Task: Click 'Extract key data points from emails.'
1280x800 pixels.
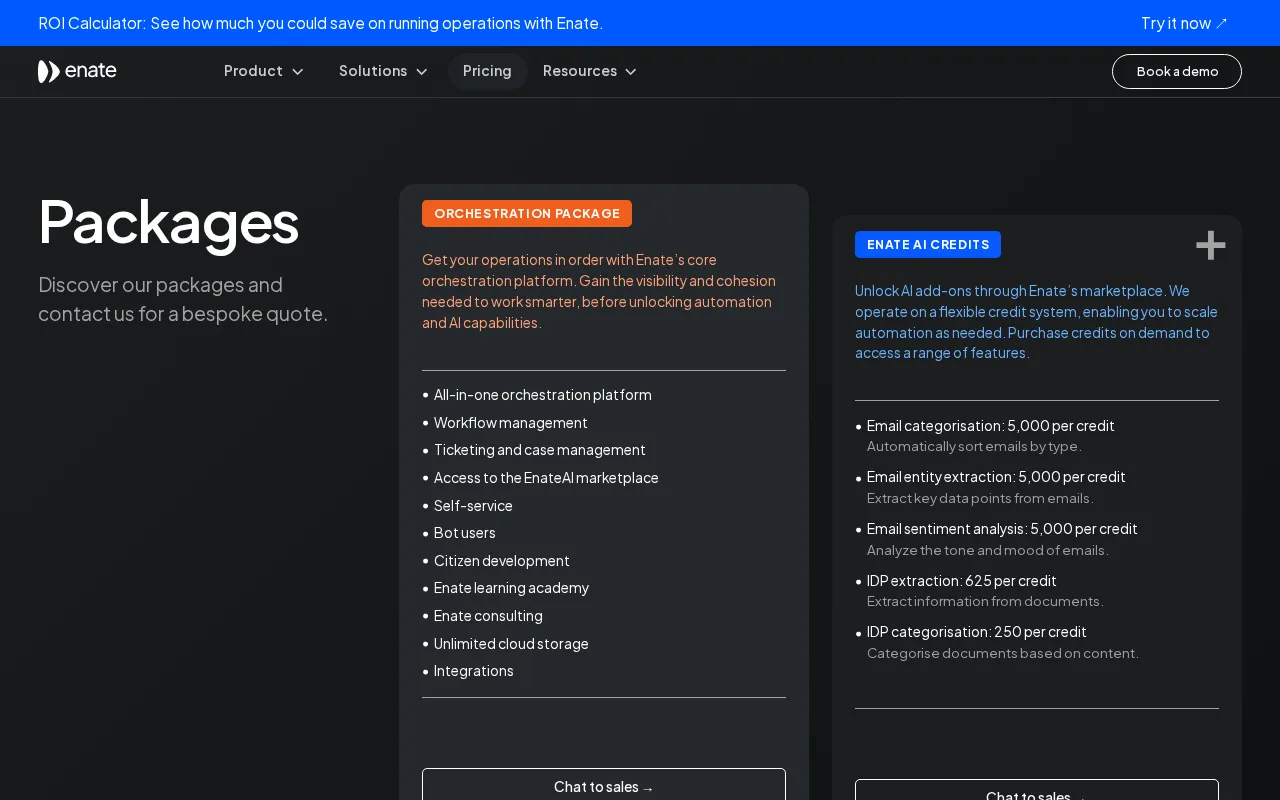Action: [980, 498]
